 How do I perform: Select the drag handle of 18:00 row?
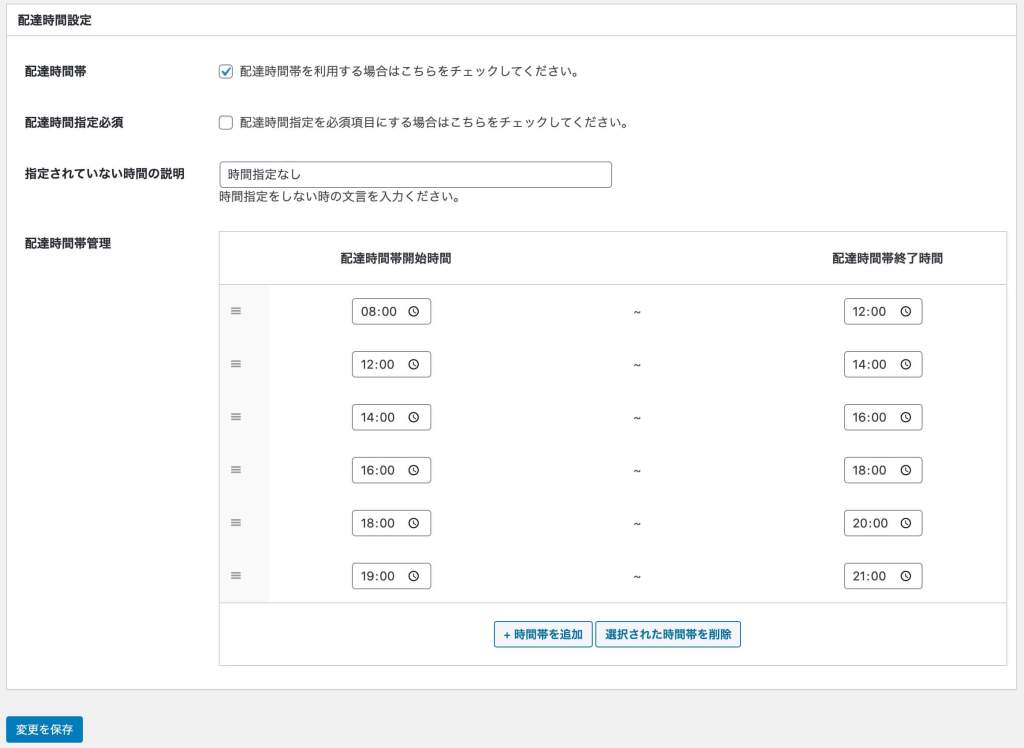coord(236,523)
